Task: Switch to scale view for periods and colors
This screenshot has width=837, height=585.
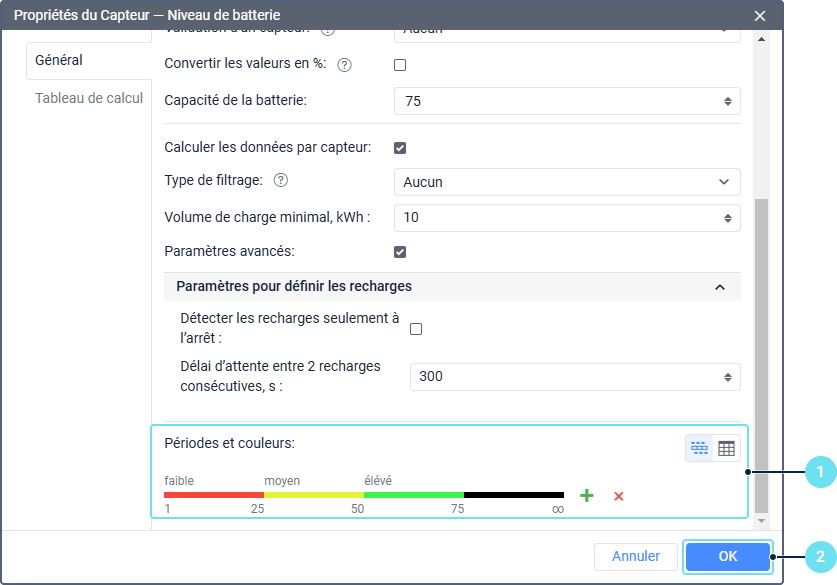Action: [x=699, y=449]
